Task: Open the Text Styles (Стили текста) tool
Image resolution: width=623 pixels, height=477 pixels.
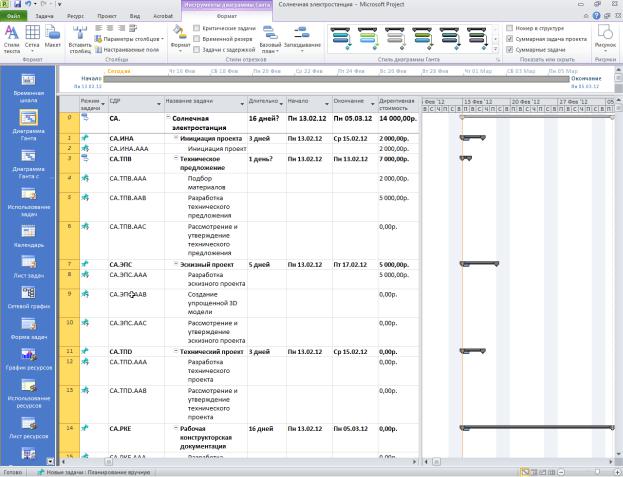Action: tap(12, 39)
